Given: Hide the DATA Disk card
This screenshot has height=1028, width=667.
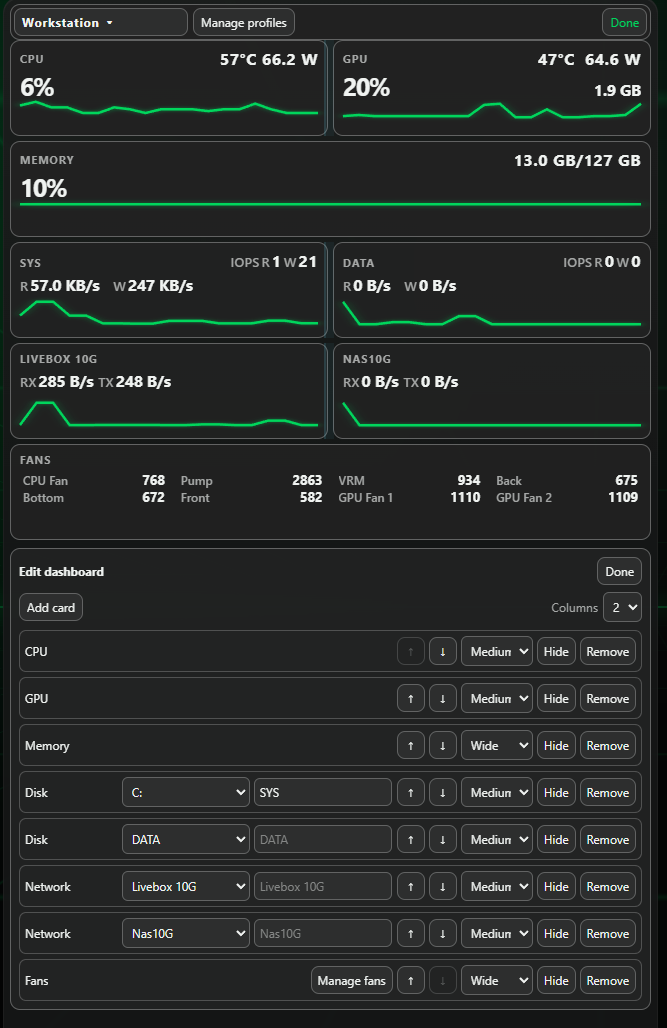Looking at the screenshot, I should tap(556, 840).
